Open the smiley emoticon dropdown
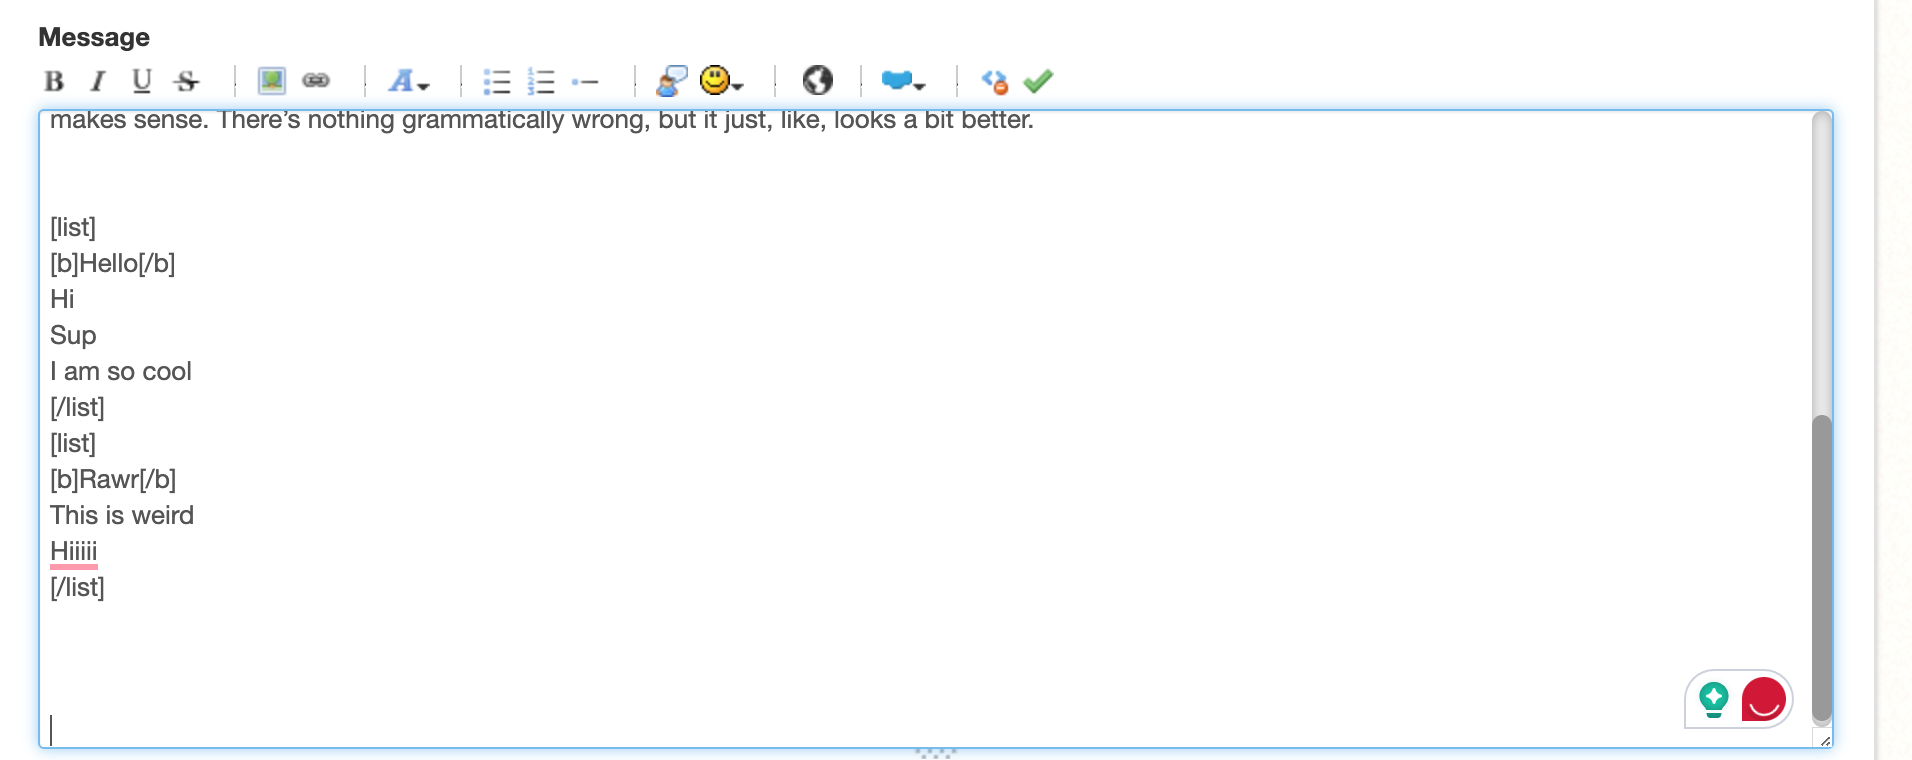Screen dimensions: 1912x760 click(x=721, y=81)
